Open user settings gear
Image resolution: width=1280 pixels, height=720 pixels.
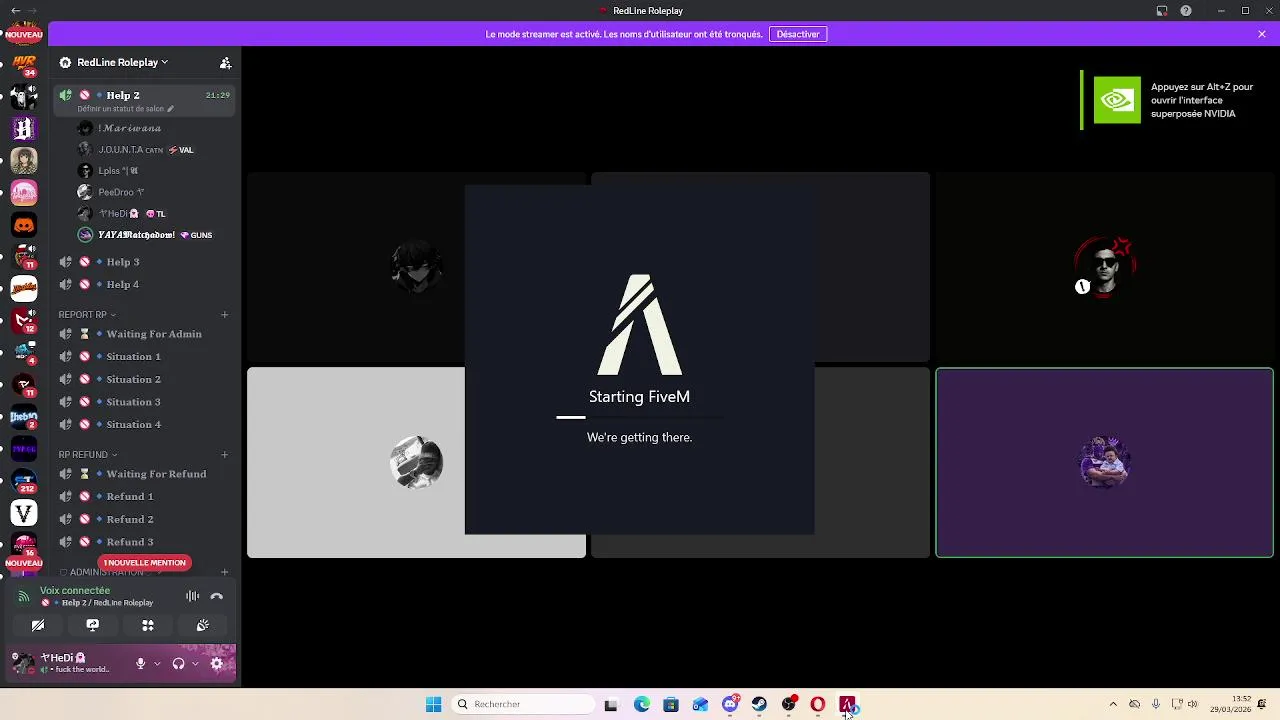click(217, 663)
